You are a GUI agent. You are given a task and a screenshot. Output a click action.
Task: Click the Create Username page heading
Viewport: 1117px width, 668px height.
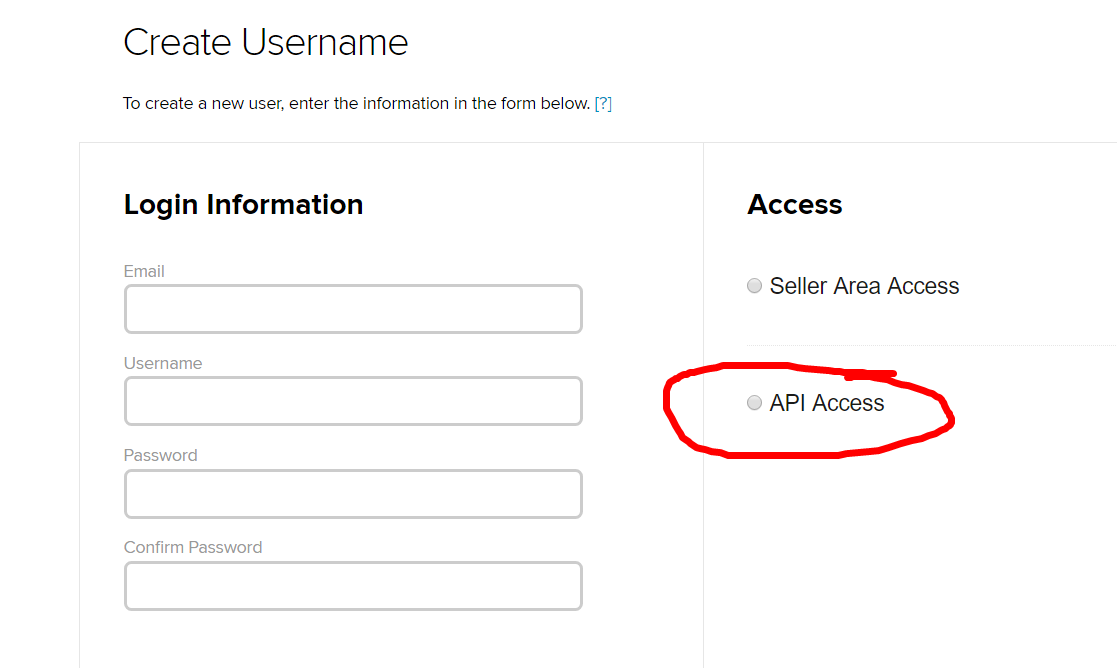(266, 42)
